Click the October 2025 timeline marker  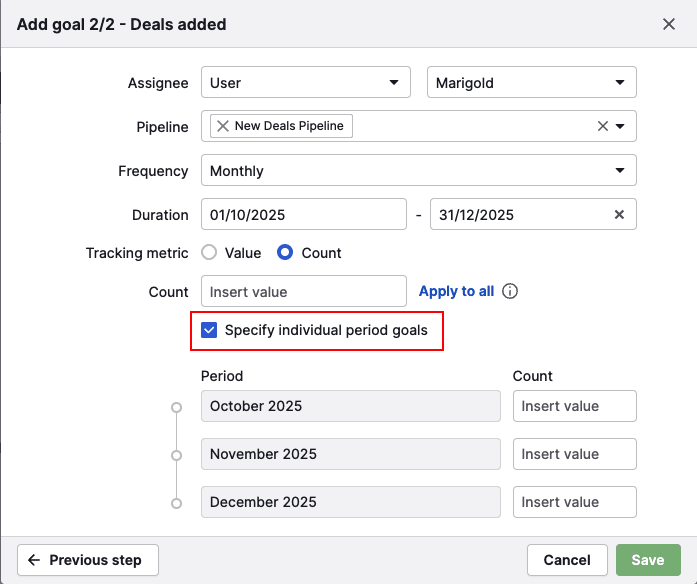(x=177, y=407)
